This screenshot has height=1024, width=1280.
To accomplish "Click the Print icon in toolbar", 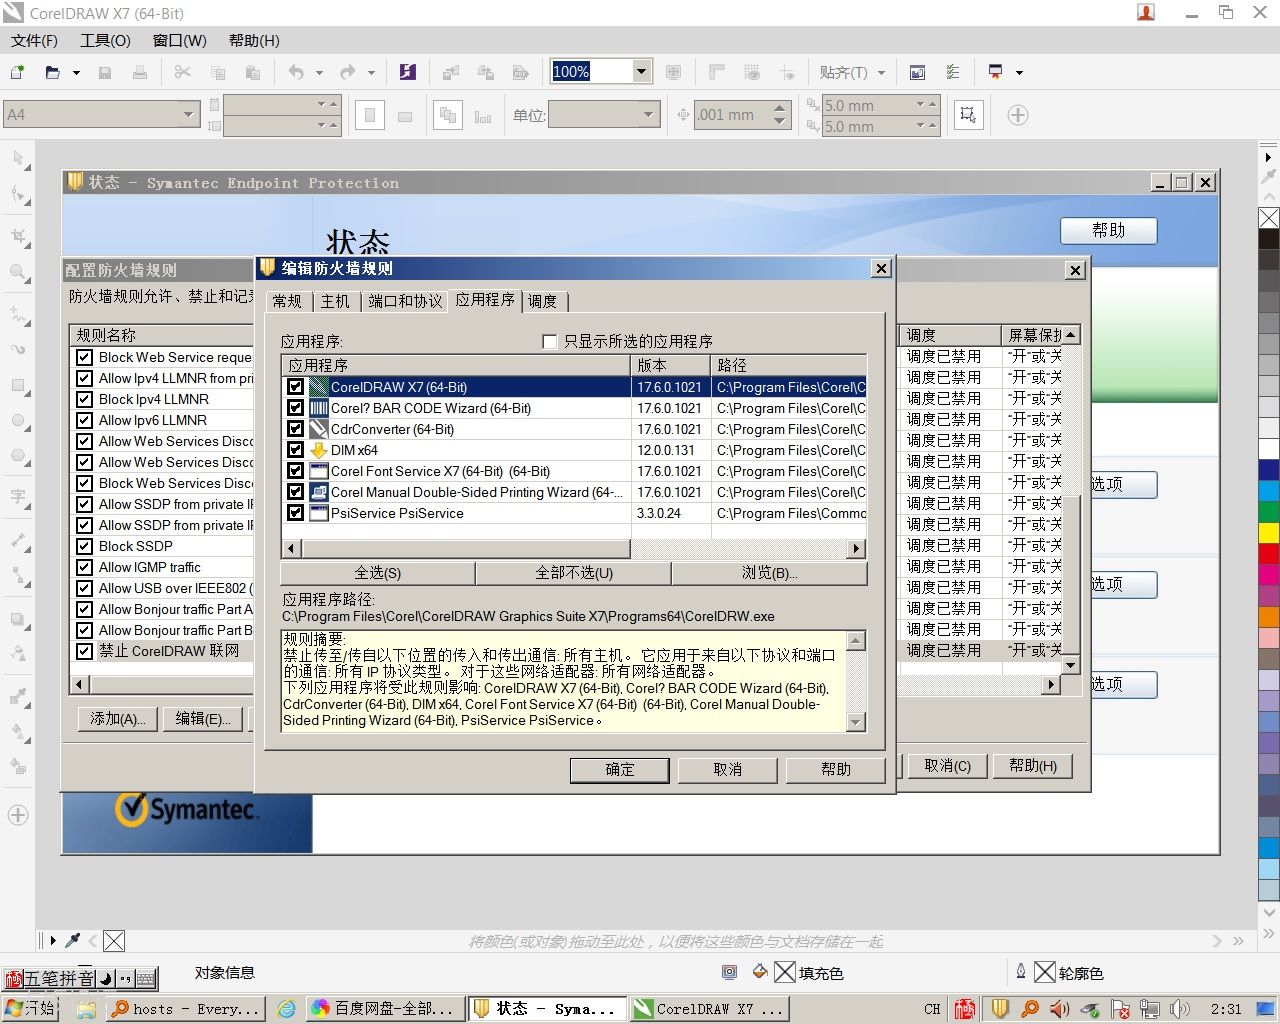I will click(140, 72).
